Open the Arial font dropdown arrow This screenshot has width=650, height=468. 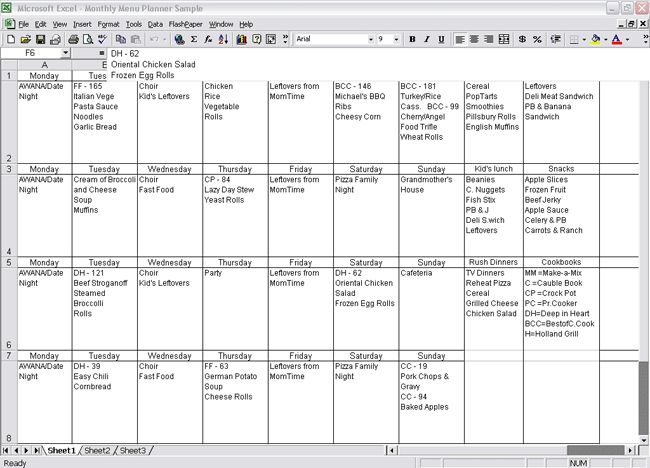tap(371, 39)
